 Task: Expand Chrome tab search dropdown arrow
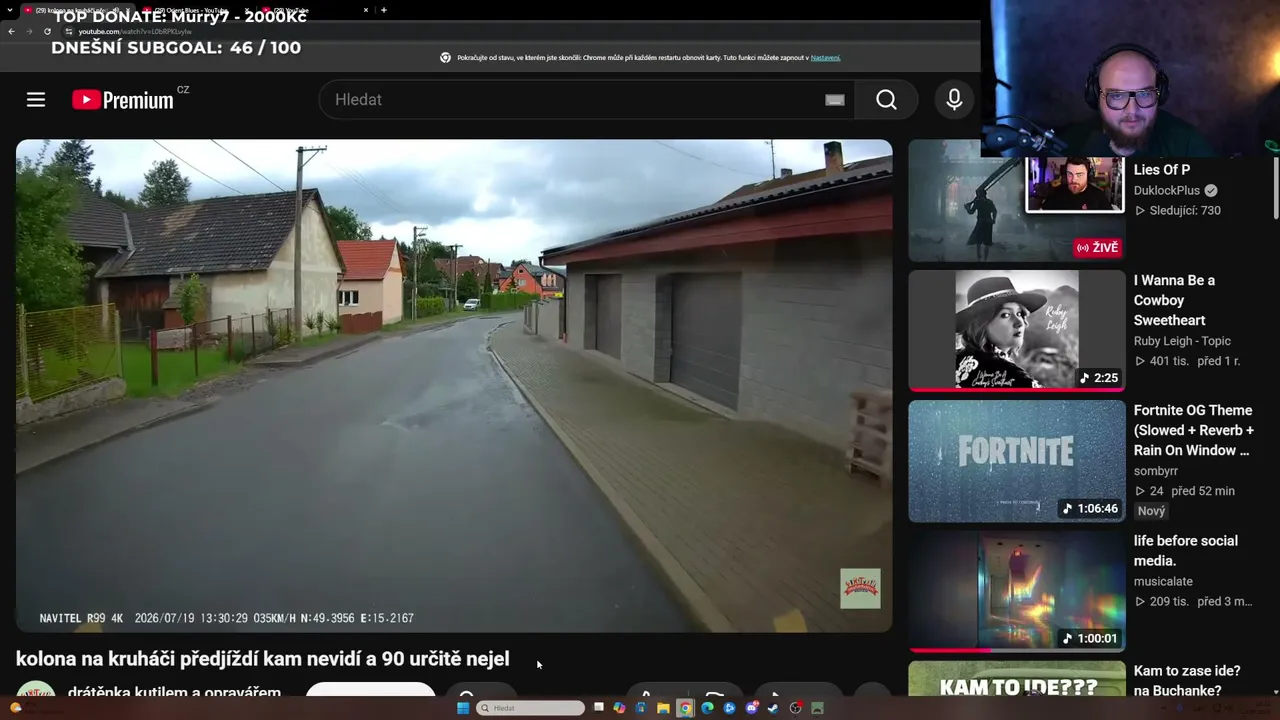pyautogui.click(x=11, y=10)
